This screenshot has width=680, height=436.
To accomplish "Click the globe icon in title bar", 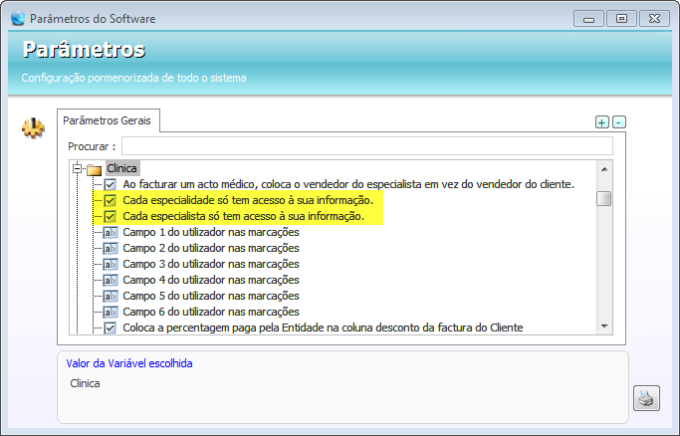I will (18, 19).
